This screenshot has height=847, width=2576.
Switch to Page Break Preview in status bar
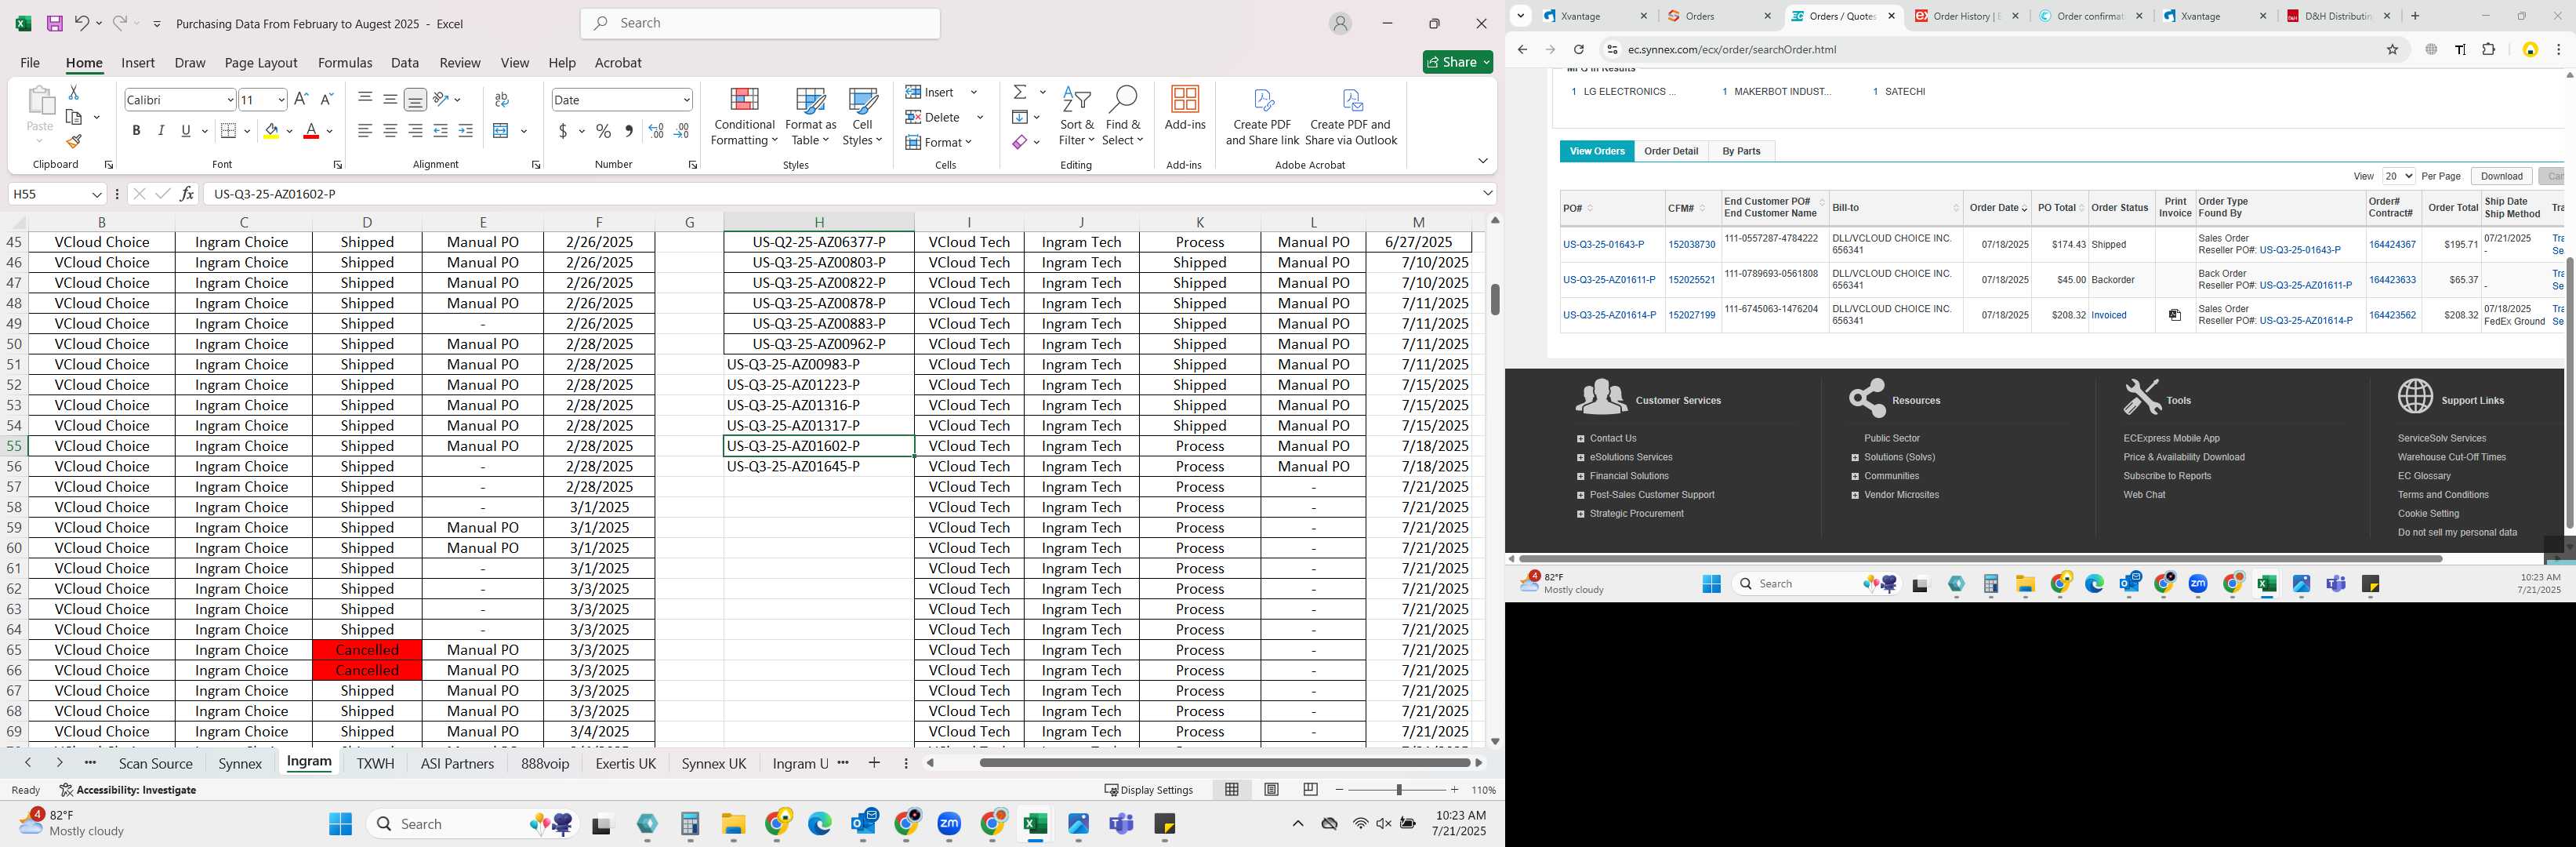pos(1310,790)
